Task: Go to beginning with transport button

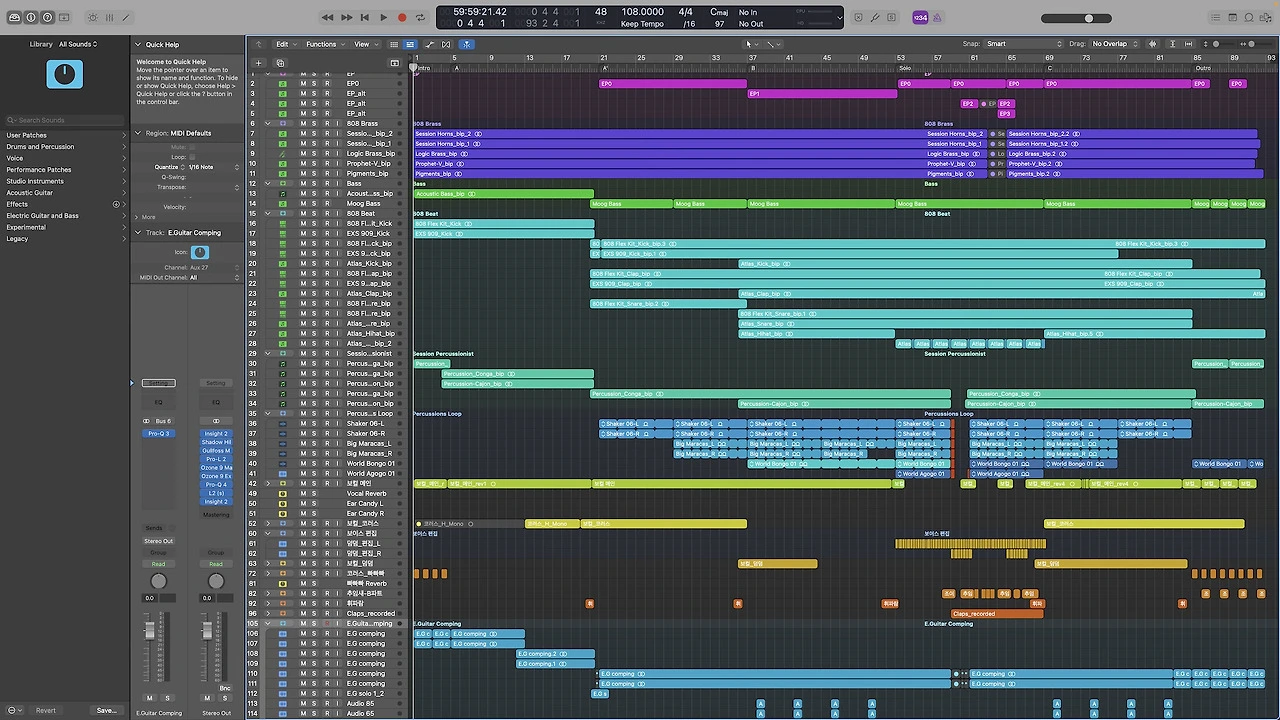Action: coord(365,17)
